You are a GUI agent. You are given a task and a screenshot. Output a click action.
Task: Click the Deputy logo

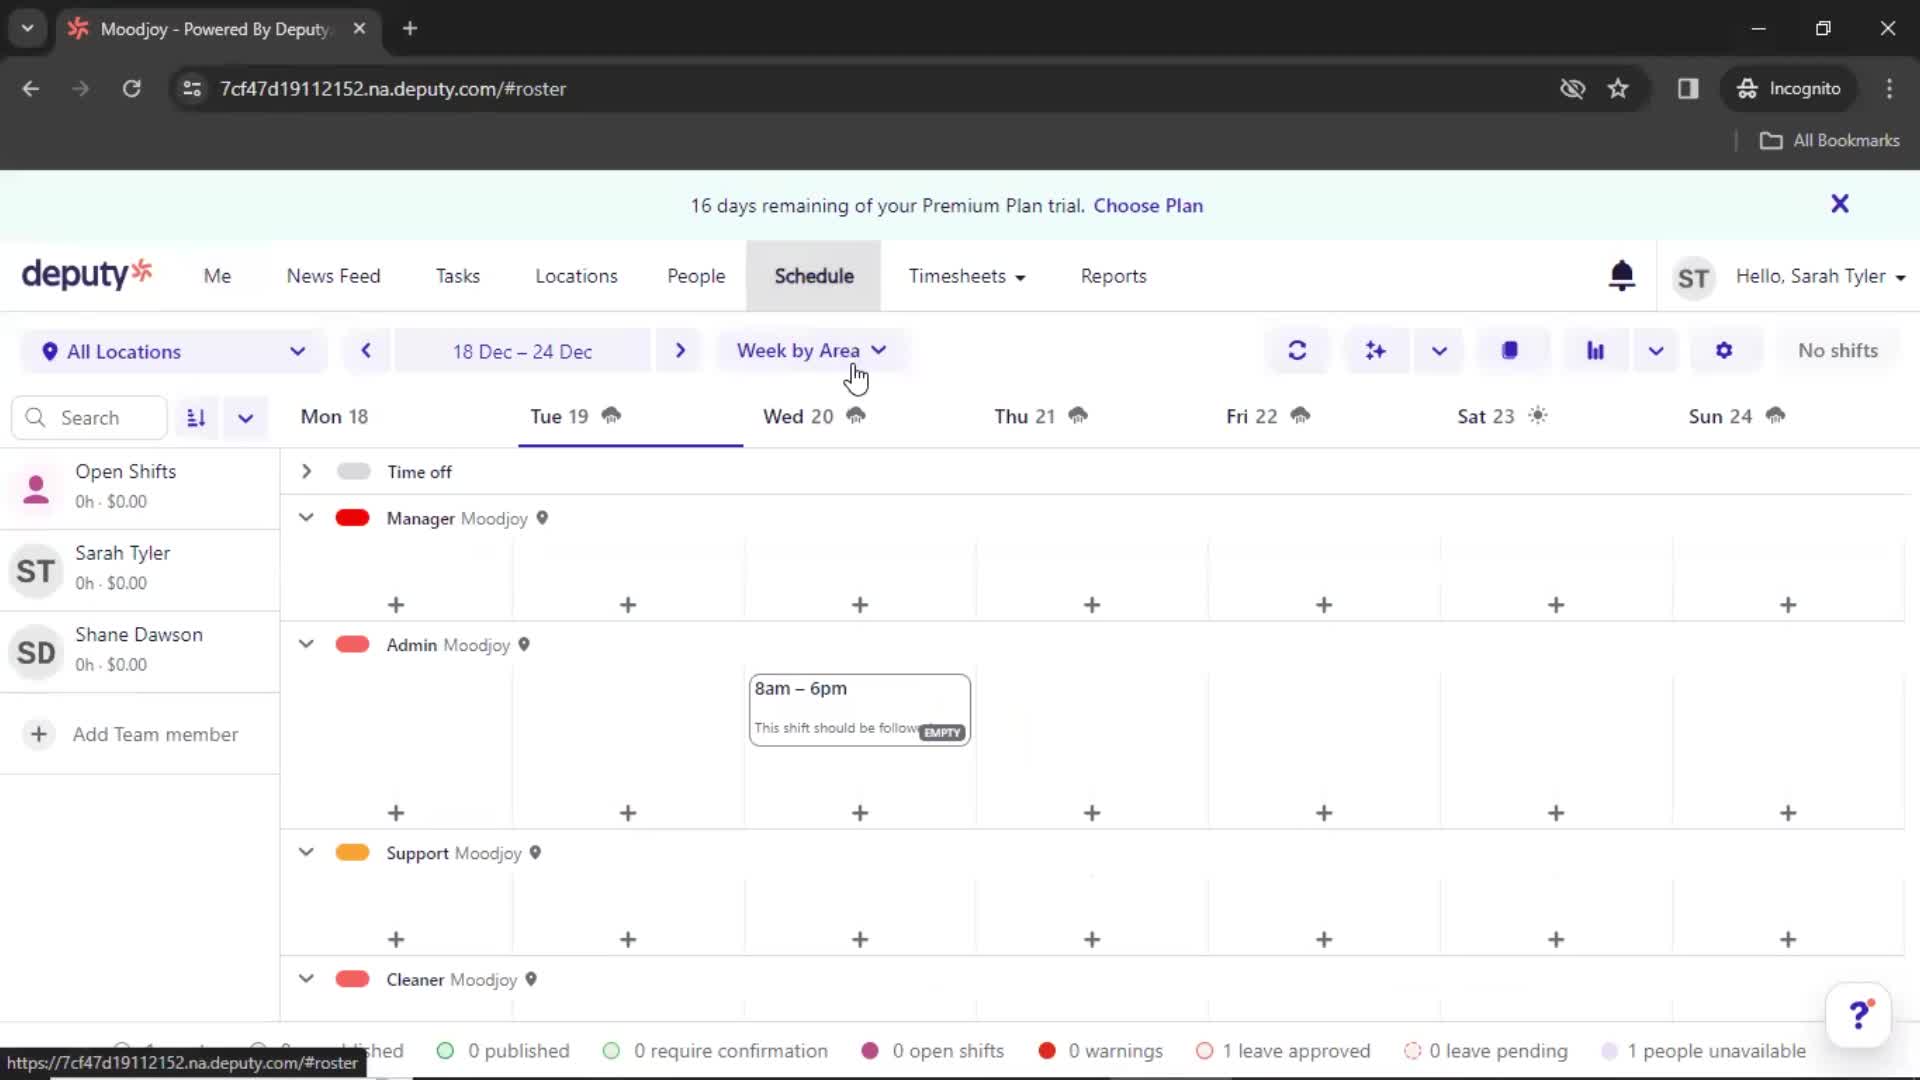pos(87,274)
